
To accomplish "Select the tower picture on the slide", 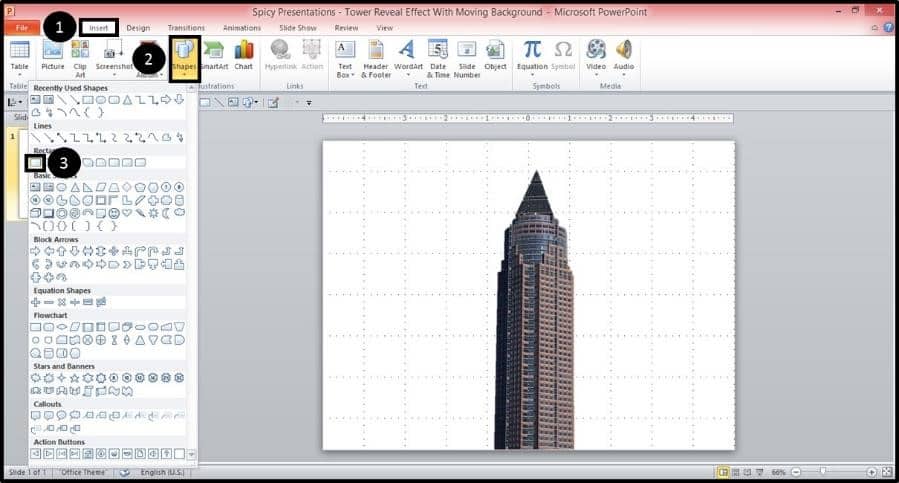I will pos(534,310).
